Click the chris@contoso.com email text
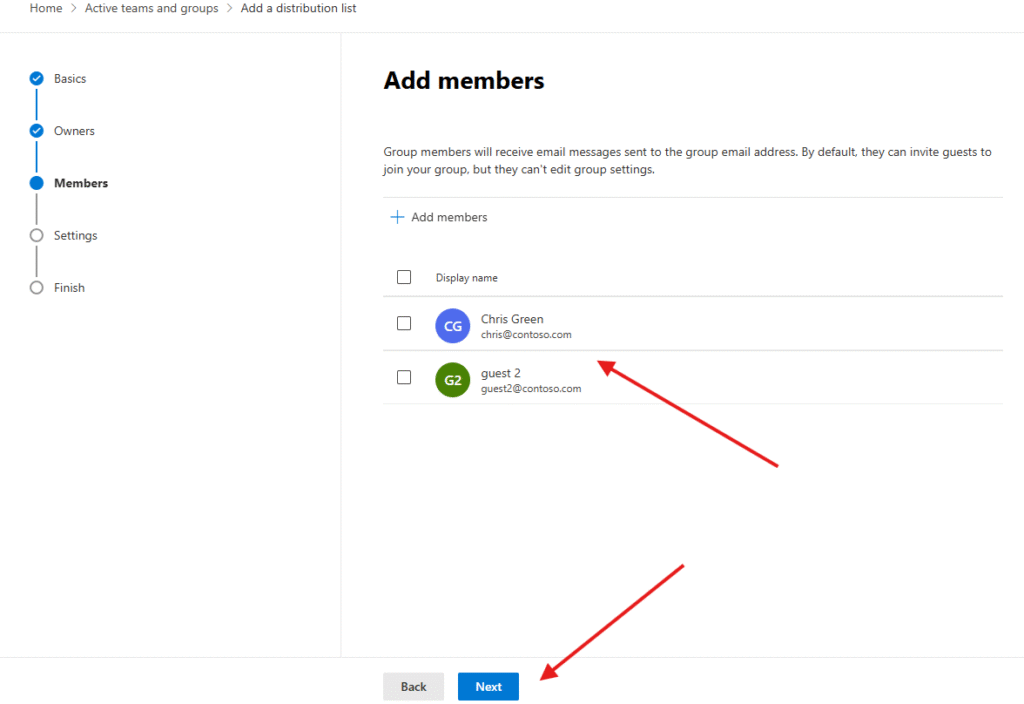 526,335
